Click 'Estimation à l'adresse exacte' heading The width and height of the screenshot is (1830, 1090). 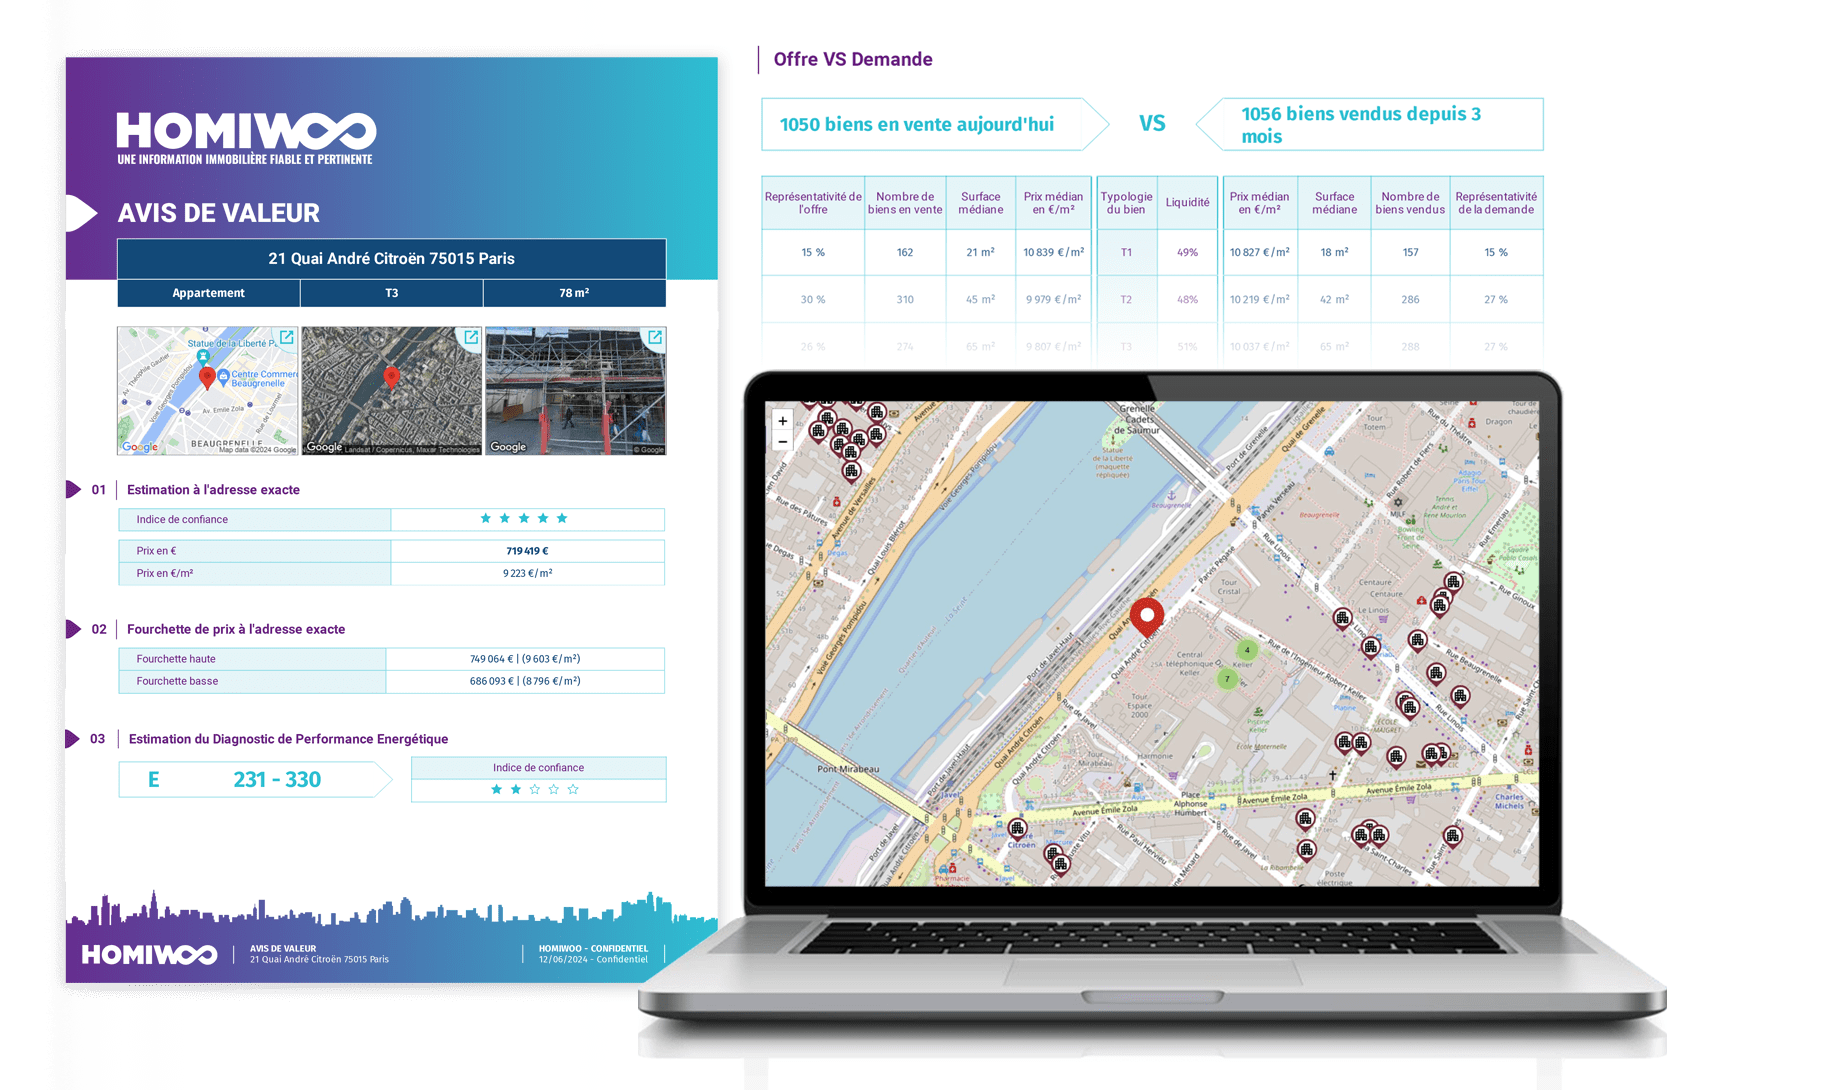click(213, 490)
